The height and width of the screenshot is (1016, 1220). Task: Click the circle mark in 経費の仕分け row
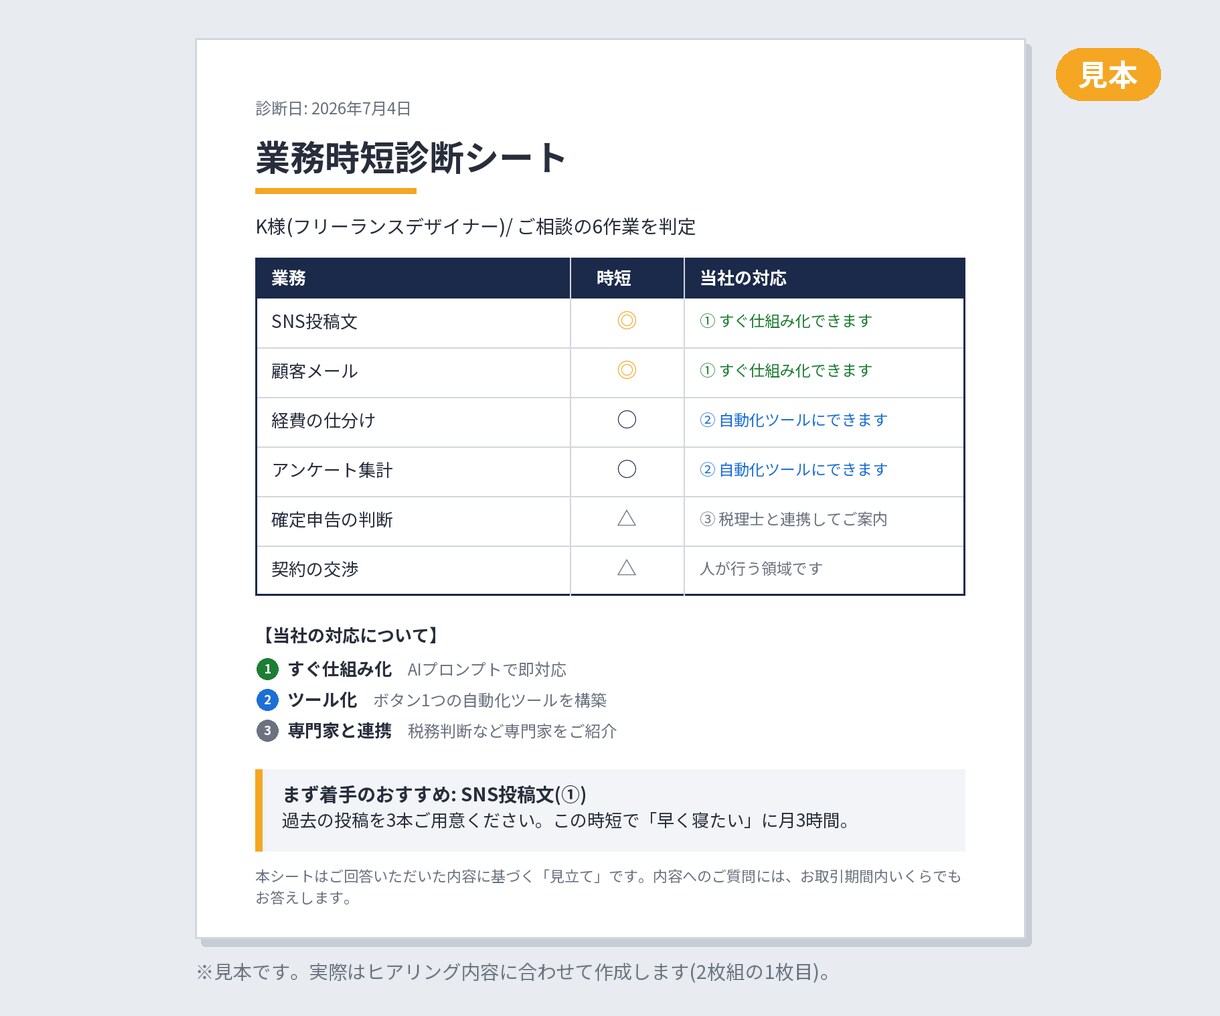[627, 420]
